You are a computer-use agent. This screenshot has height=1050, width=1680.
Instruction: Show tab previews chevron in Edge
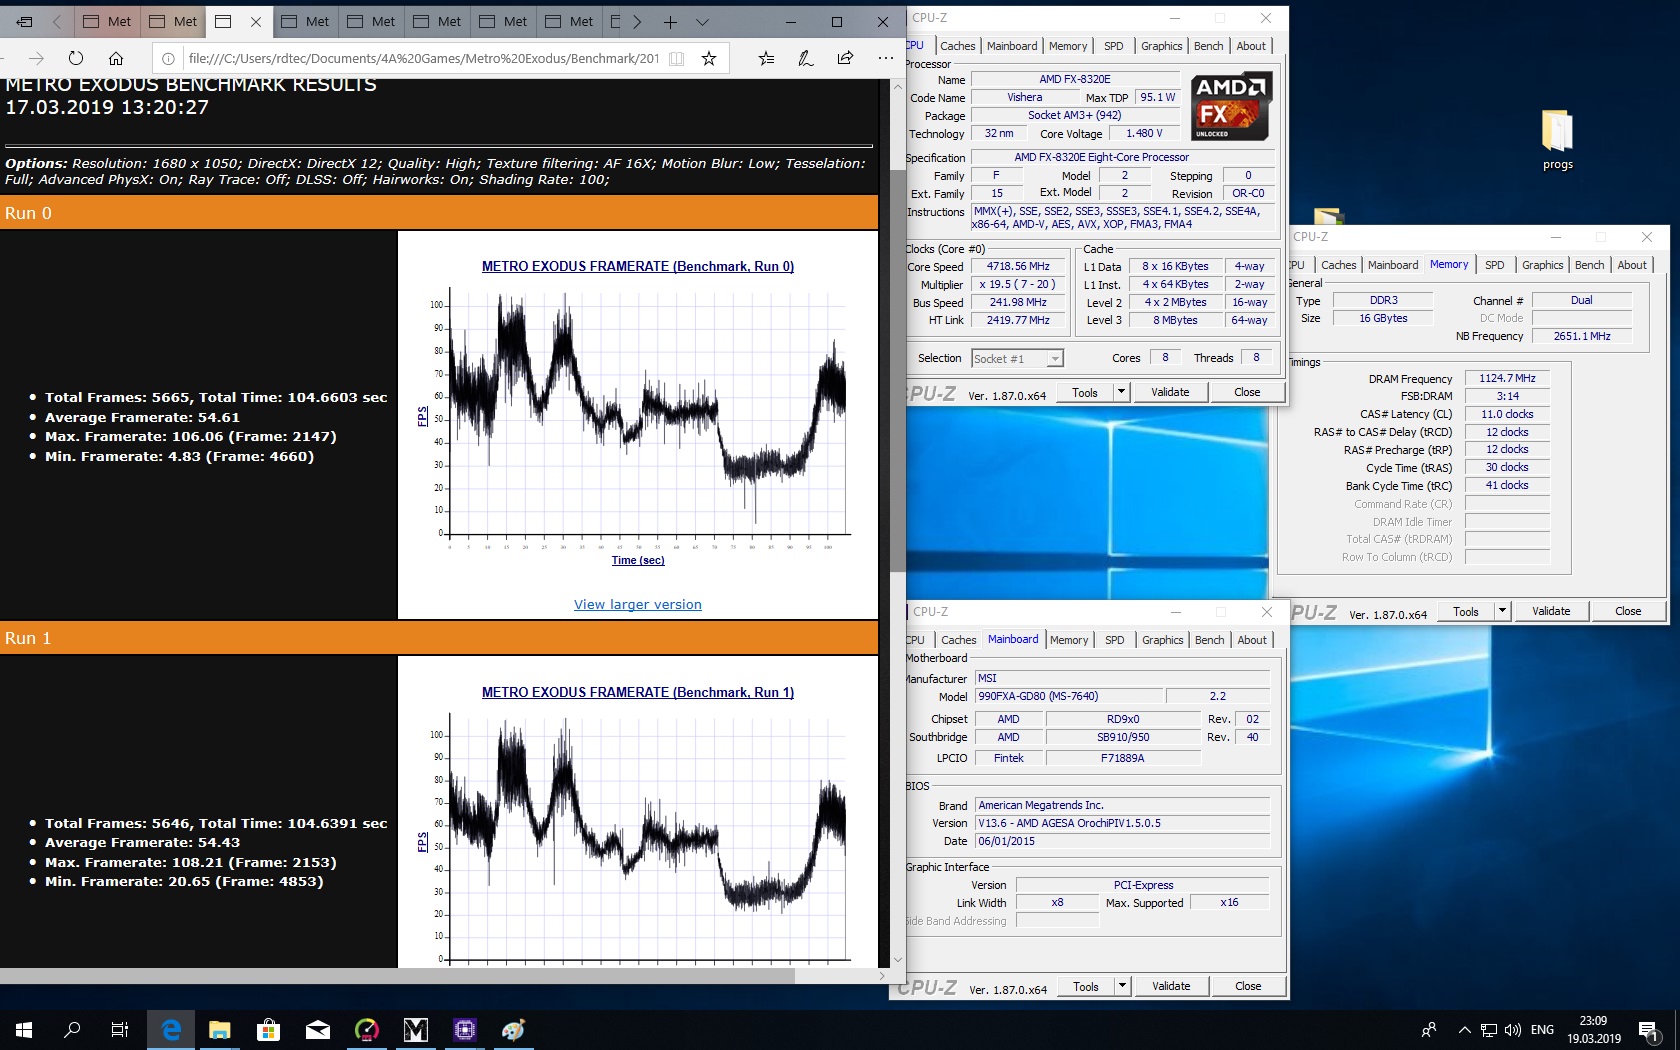(x=702, y=21)
